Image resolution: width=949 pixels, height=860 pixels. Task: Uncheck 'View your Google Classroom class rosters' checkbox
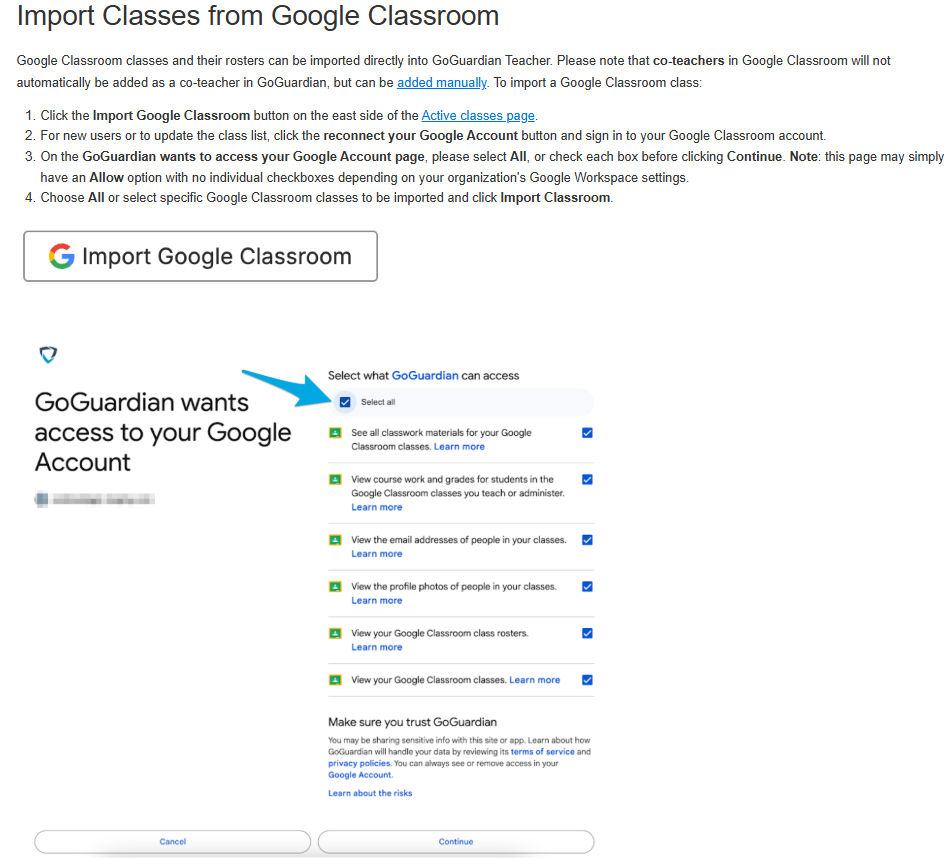587,633
